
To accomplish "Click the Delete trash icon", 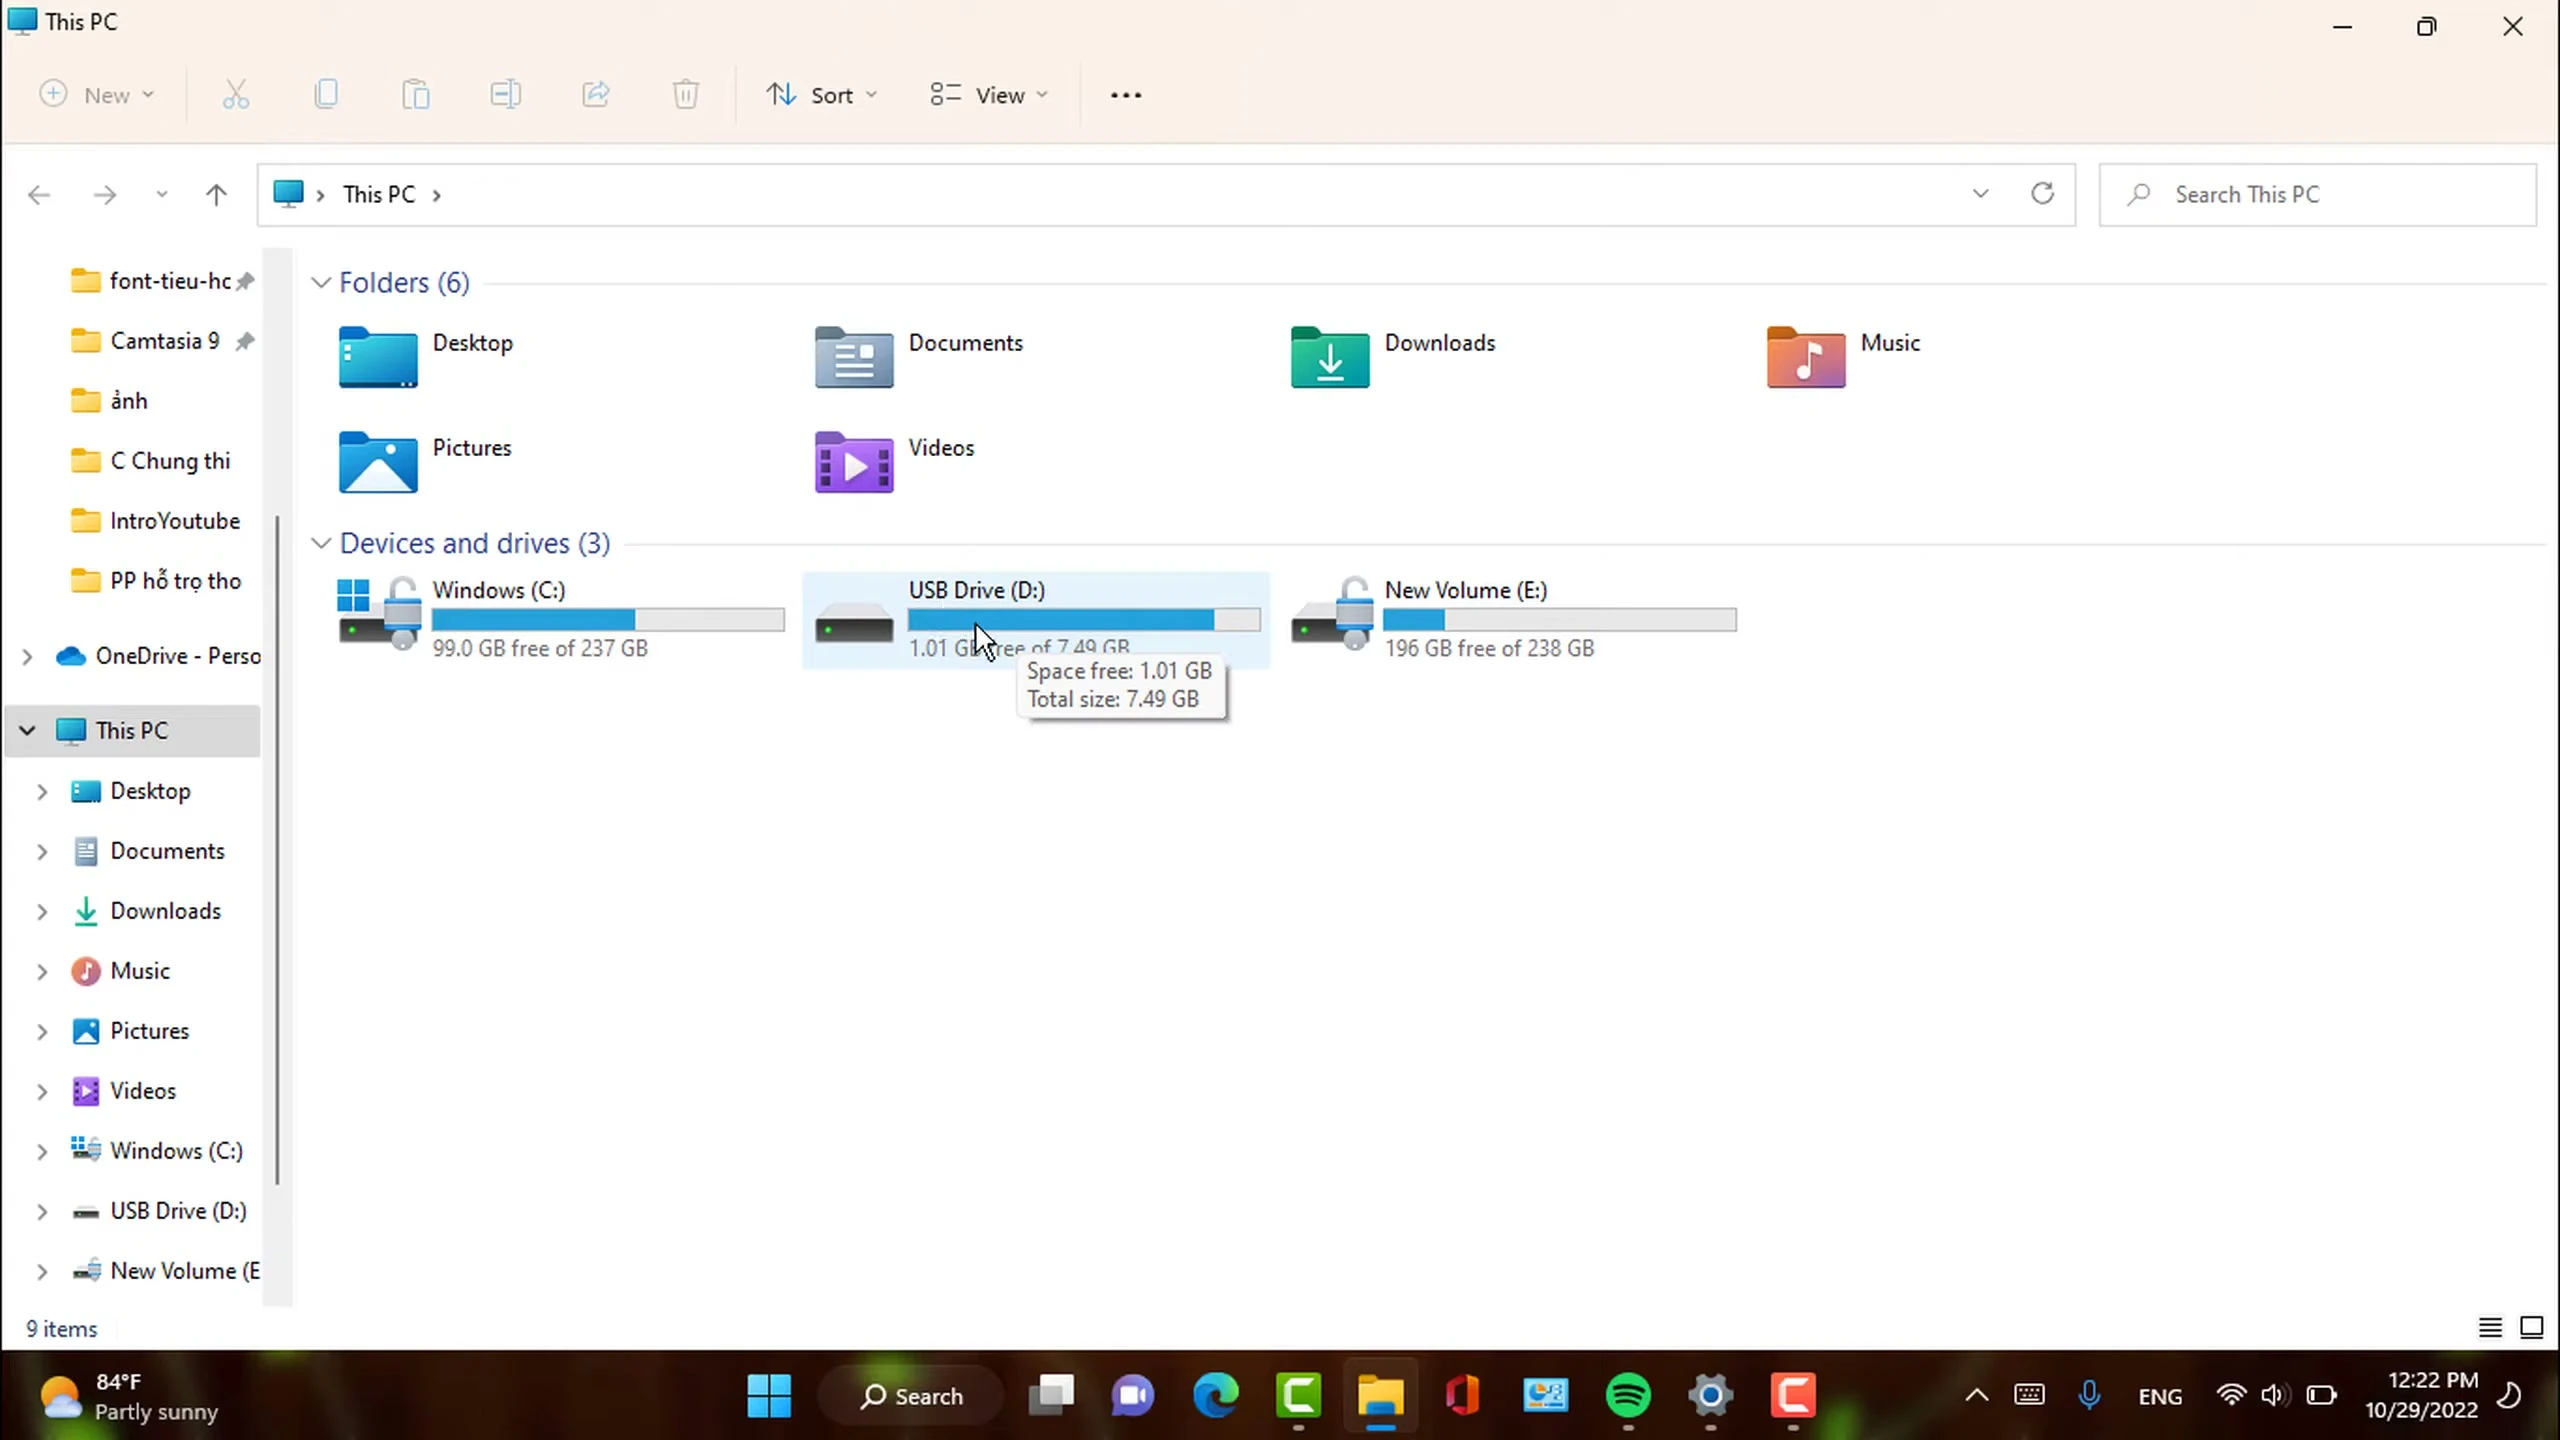I will [x=685, y=95].
